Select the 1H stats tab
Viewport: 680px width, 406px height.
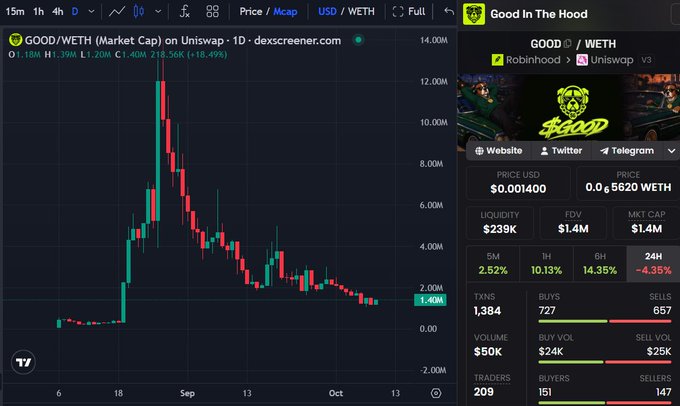546,264
